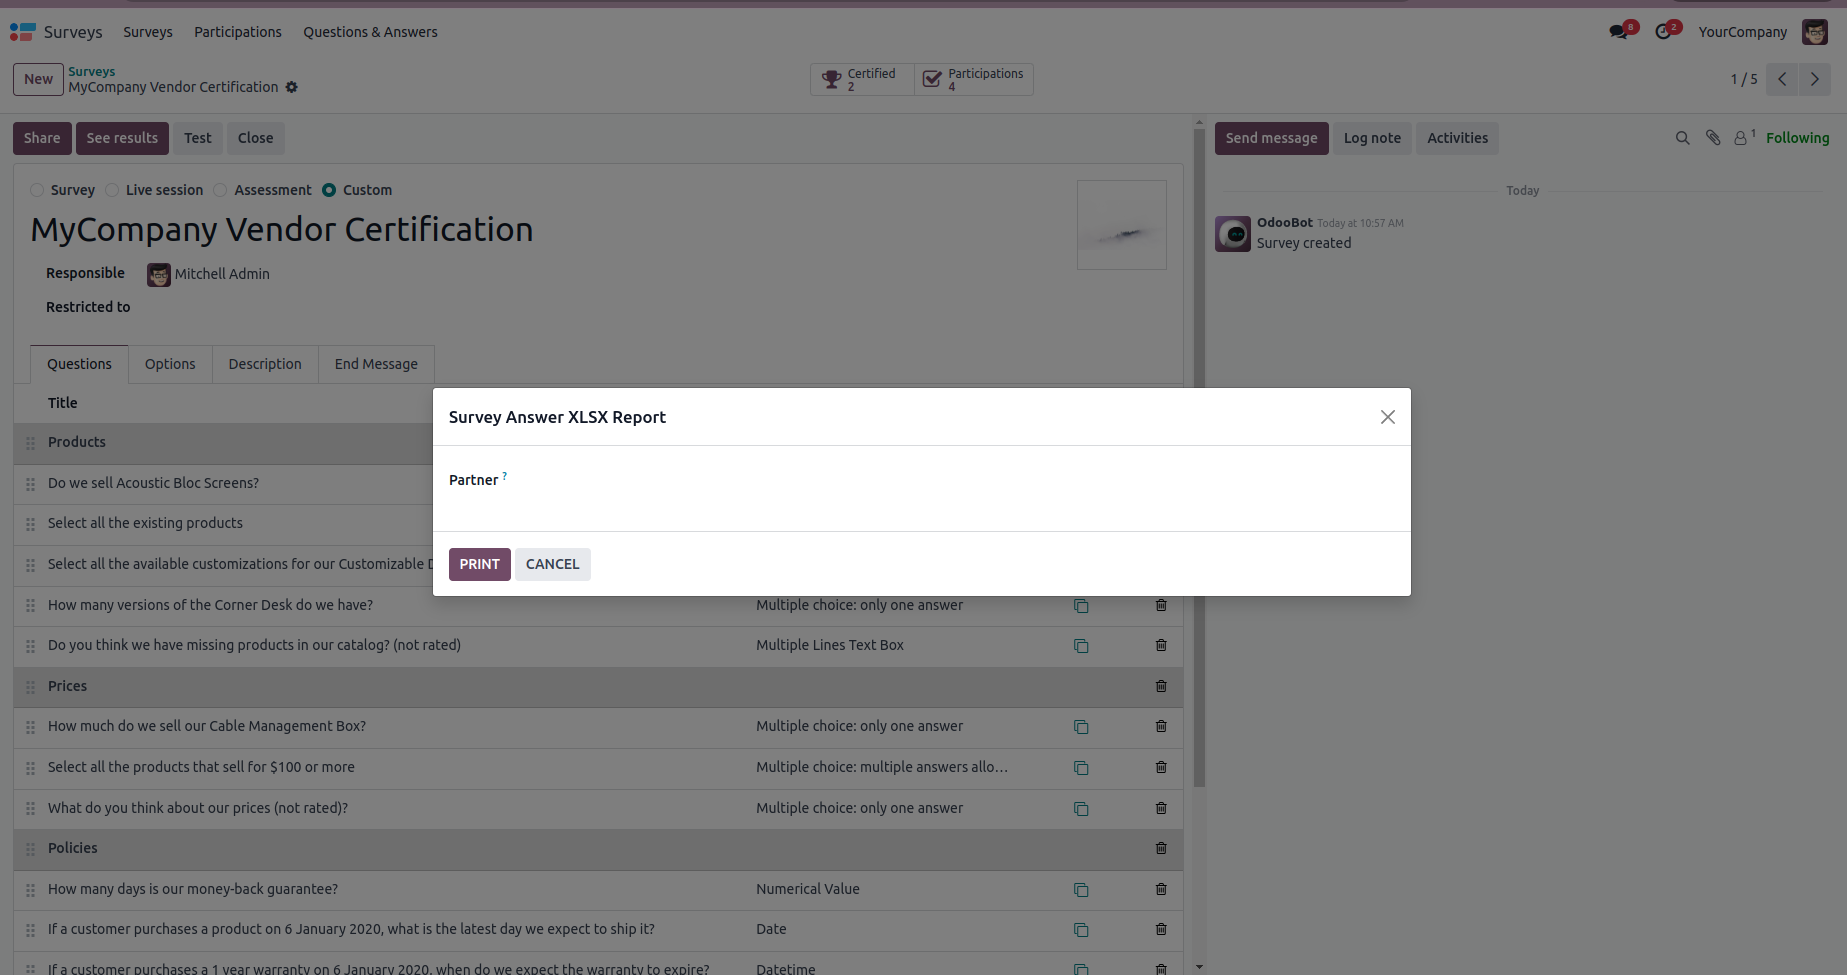Image resolution: width=1847 pixels, height=975 pixels.
Task: Open the Questions & Answers menu
Action: click(x=370, y=32)
